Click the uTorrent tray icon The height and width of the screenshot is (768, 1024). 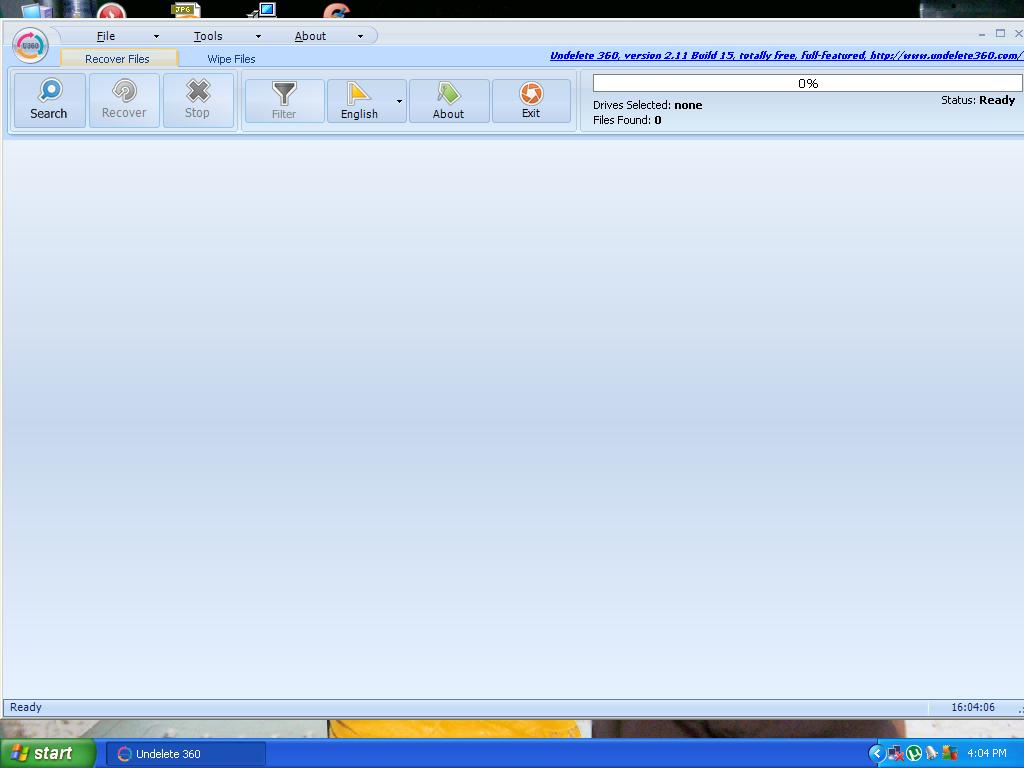[x=914, y=754]
